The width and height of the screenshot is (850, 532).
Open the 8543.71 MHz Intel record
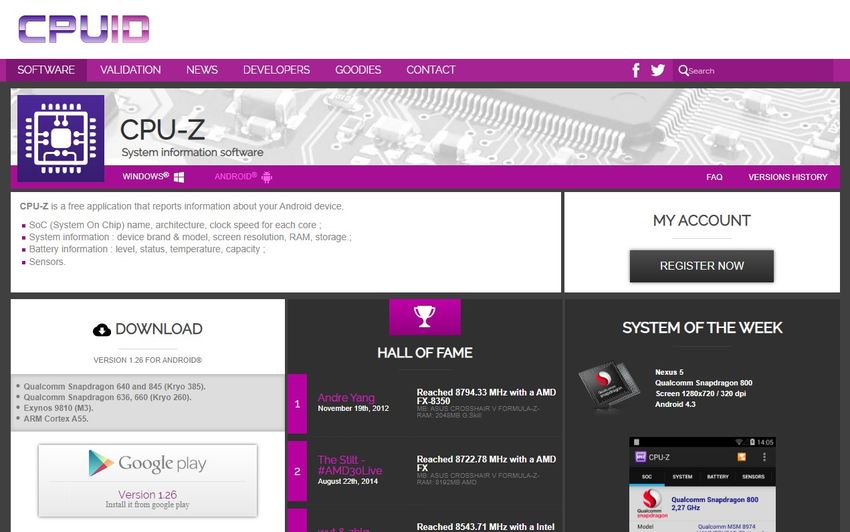pos(486,527)
